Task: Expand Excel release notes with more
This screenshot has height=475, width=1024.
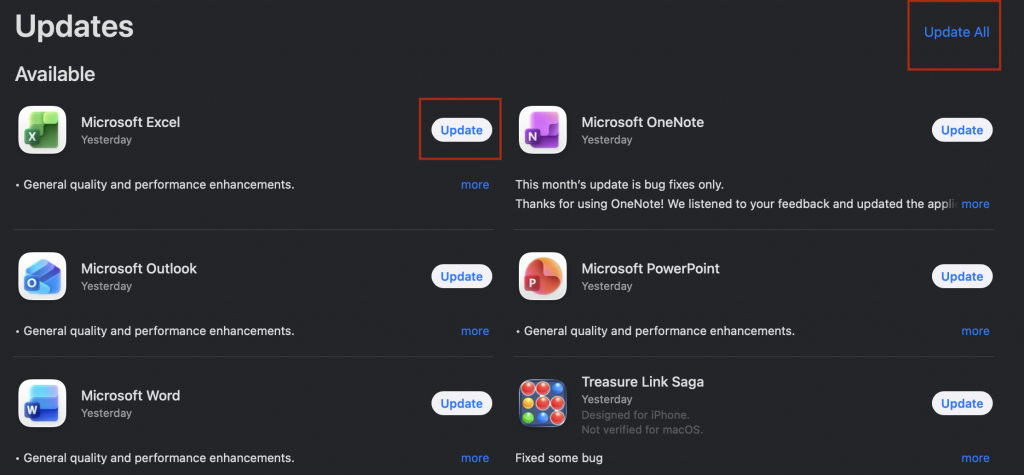Action: [x=475, y=185]
